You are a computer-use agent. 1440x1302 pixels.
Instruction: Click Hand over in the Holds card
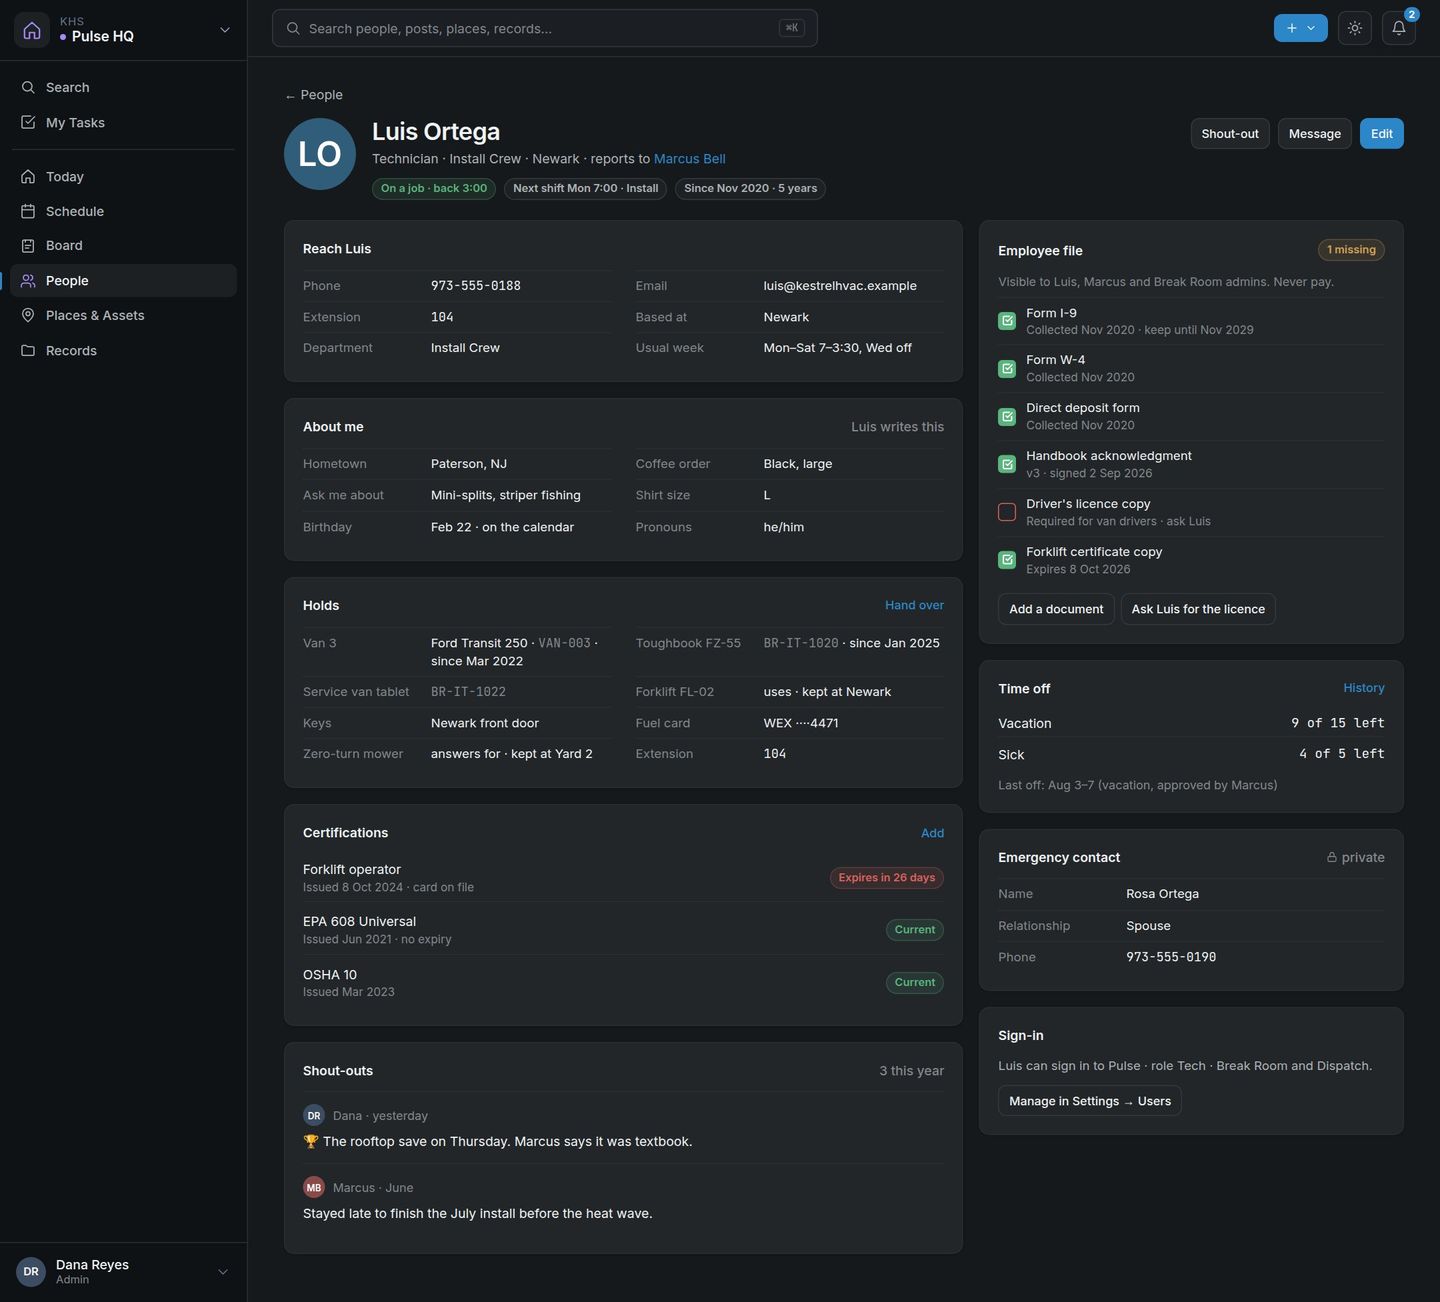tap(914, 605)
